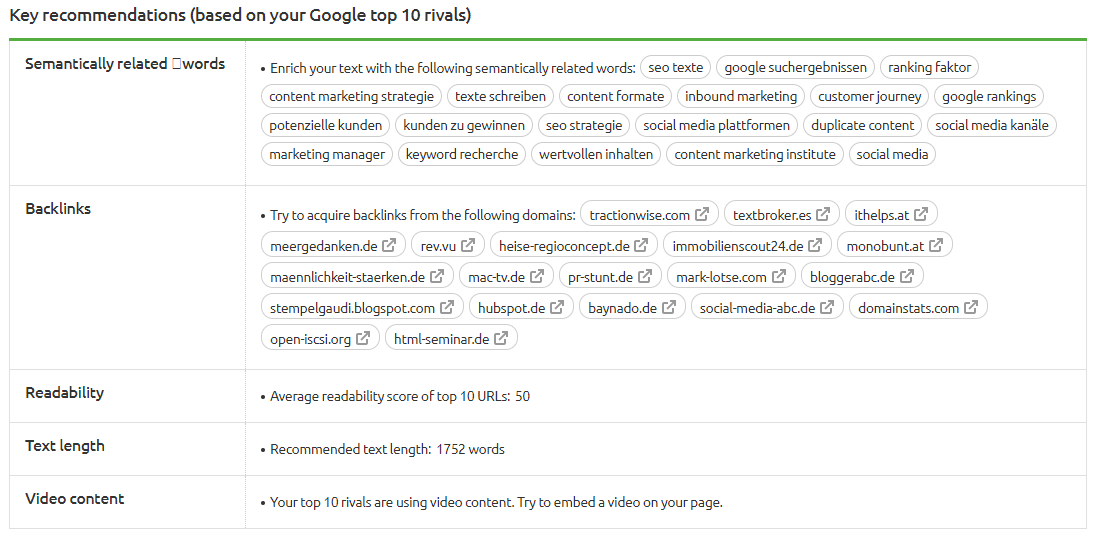Open external link icon for rev.vu
The width and height of the screenshot is (1096, 539).
(x=468, y=246)
